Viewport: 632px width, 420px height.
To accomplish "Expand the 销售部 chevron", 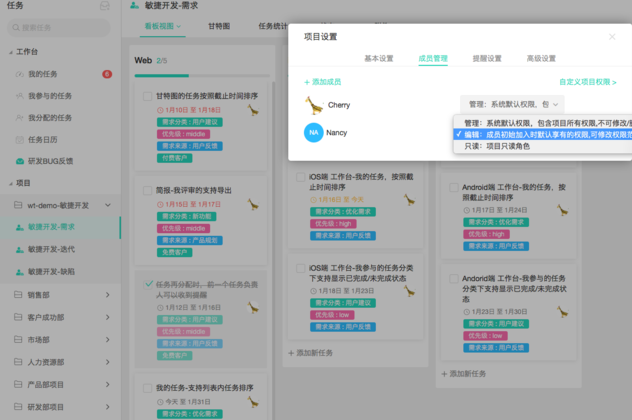I will point(108,295).
